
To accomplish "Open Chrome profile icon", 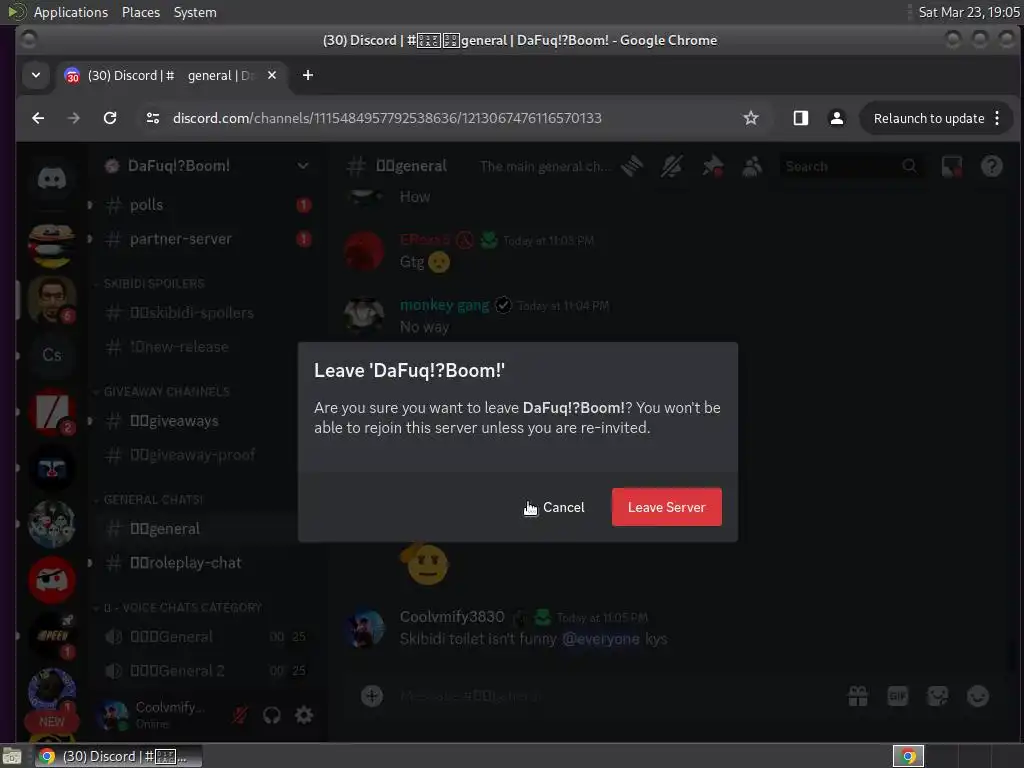I will click(837, 118).
